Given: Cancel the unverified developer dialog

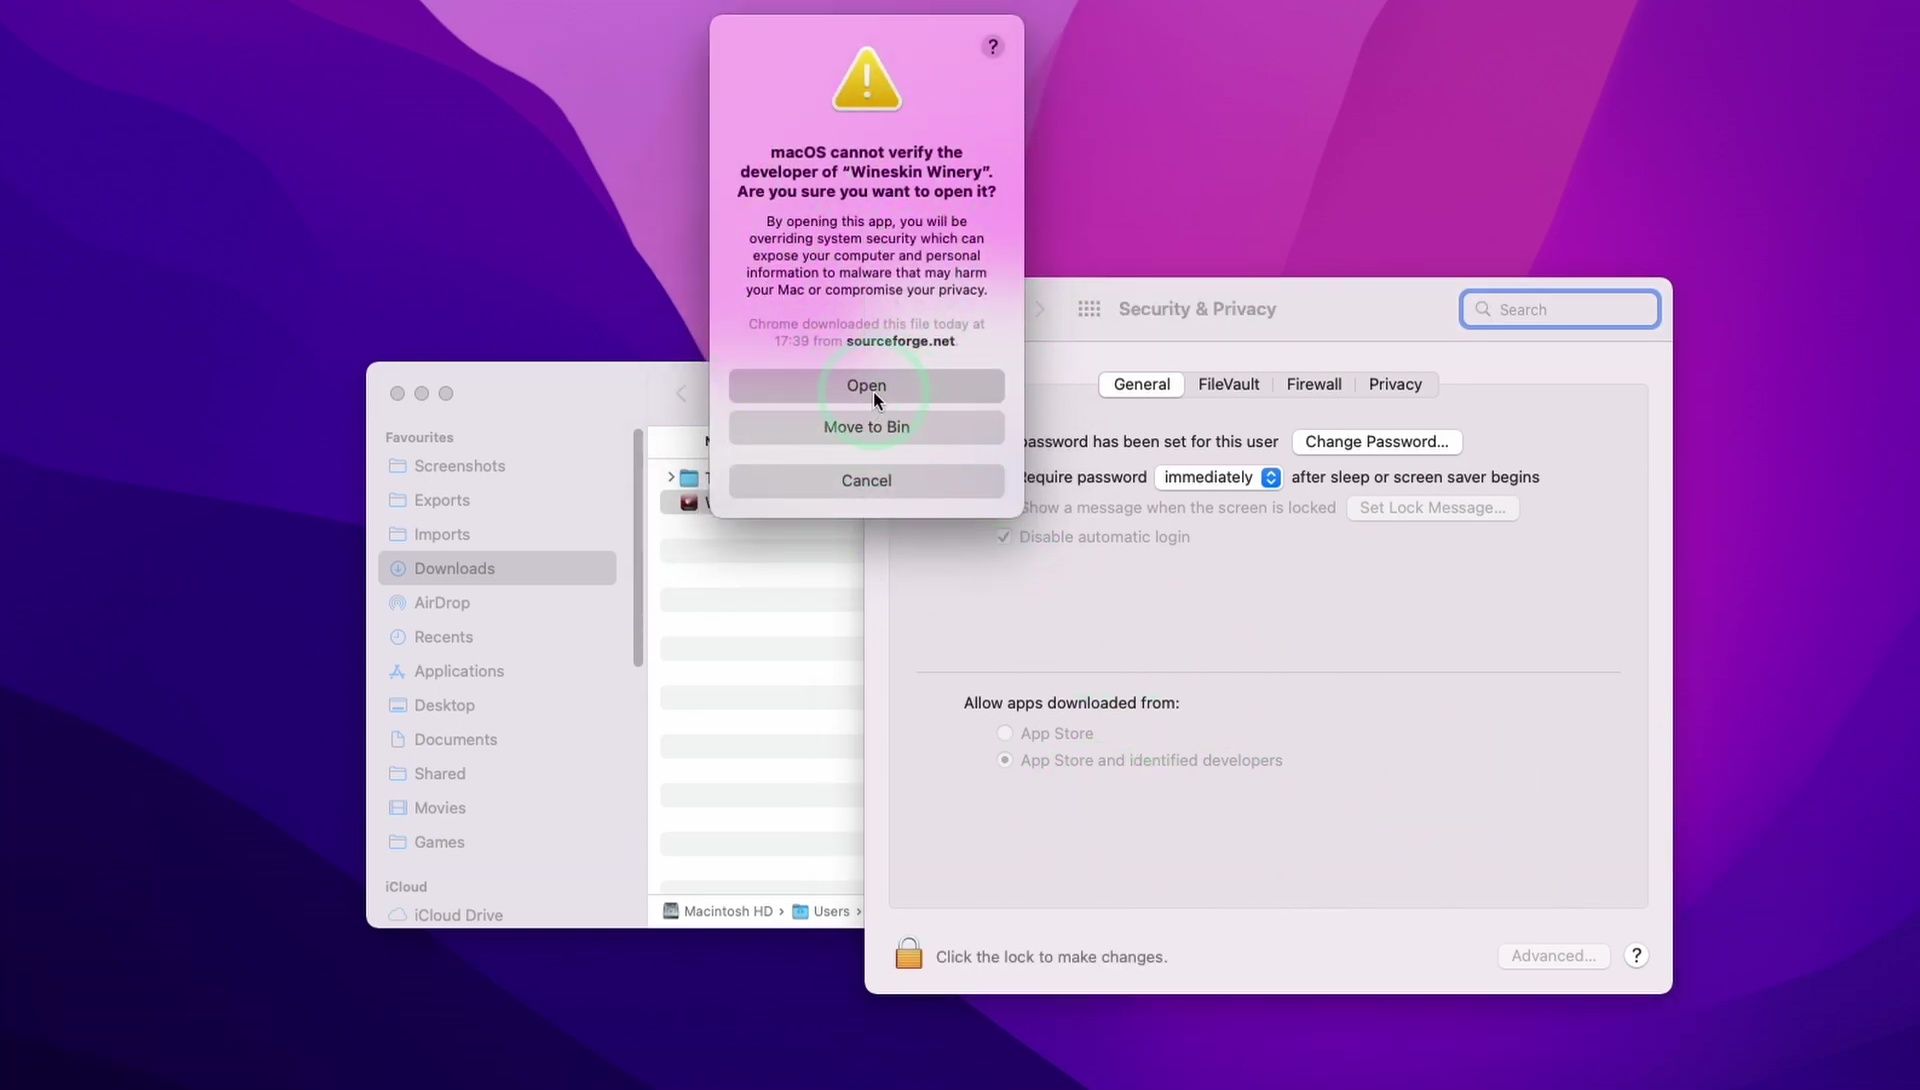Looking at the screenshot, I should coord(866,481).
